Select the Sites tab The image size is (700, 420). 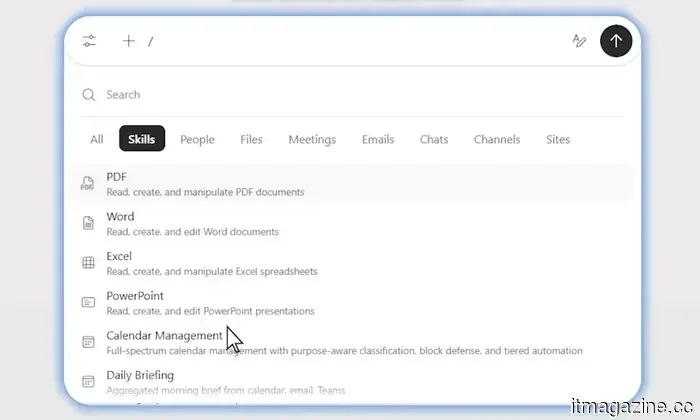(x=558, y=139)
